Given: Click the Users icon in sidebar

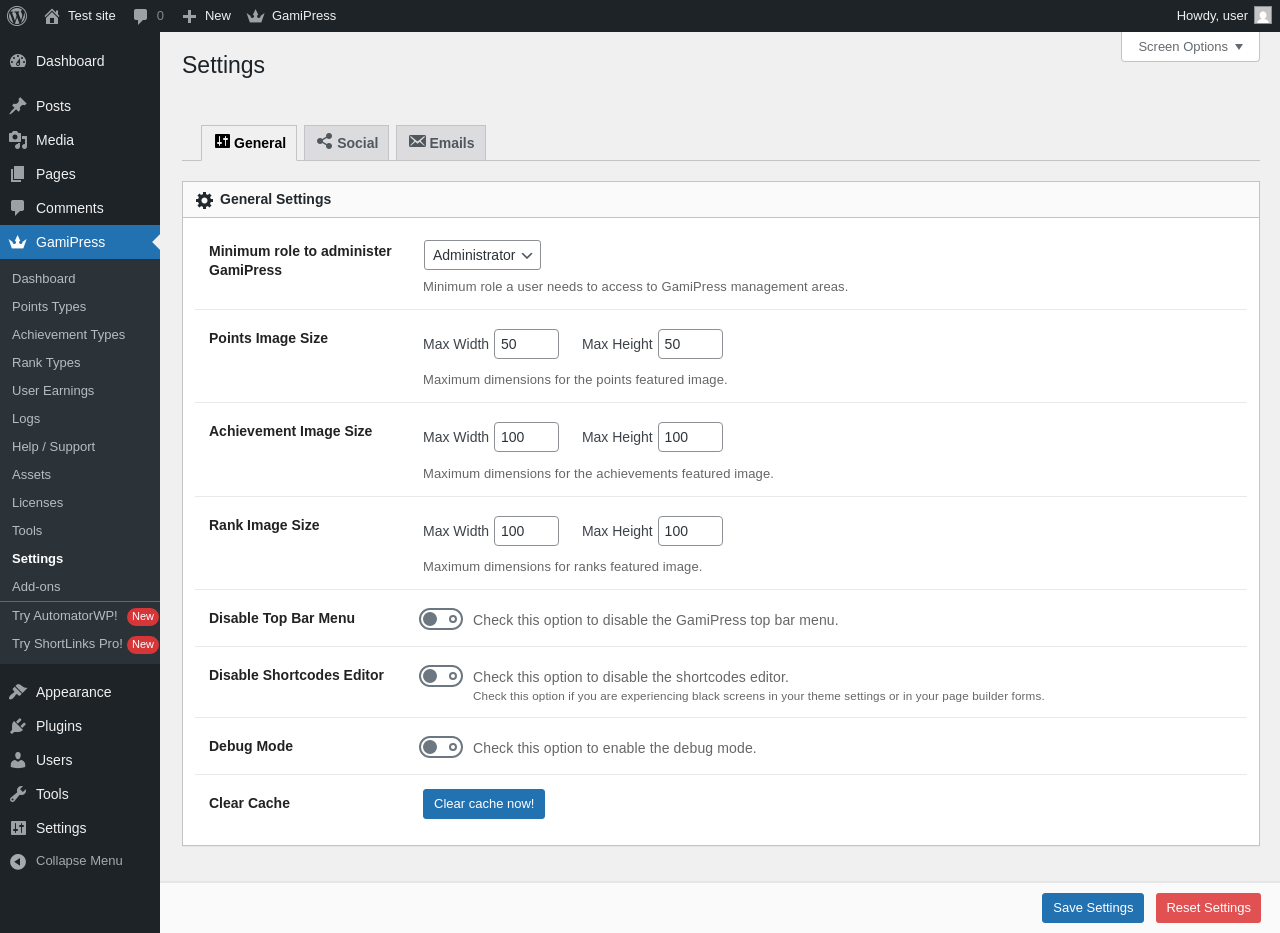Looking at the screenshot, I should click(18, 760).
